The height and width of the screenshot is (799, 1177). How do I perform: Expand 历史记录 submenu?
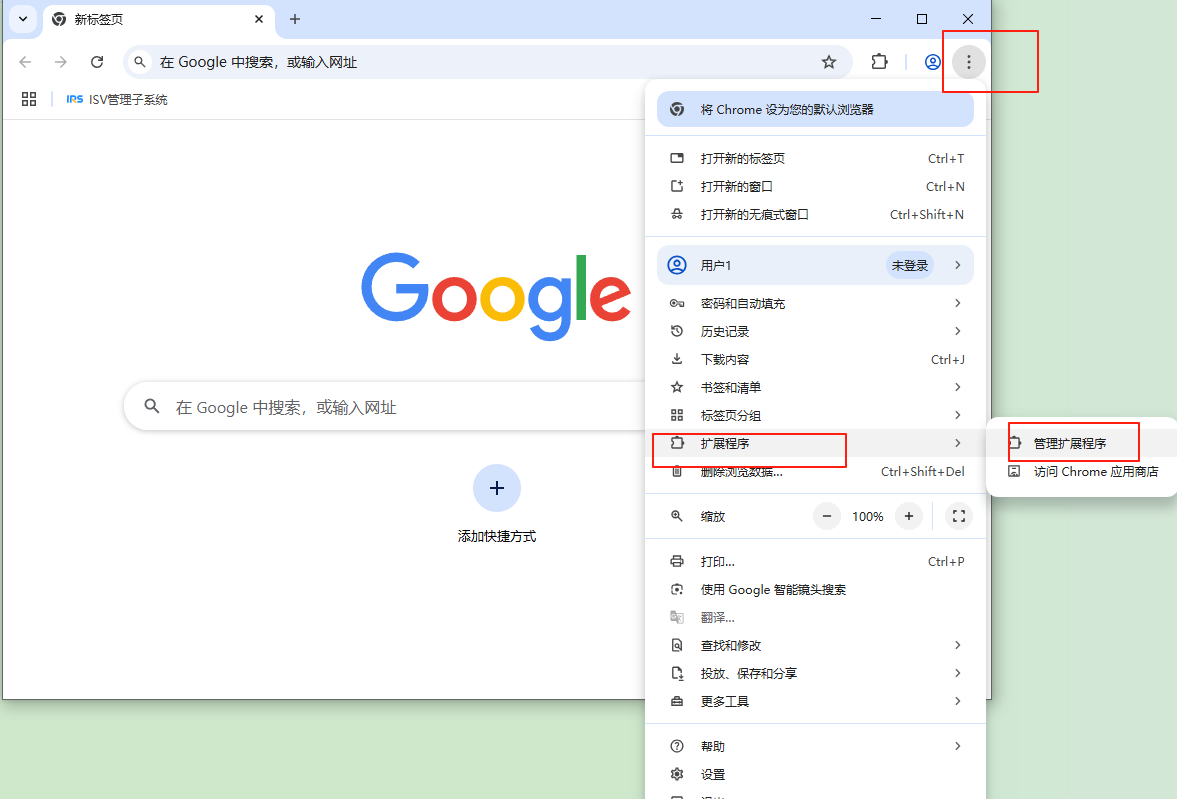[x=815, y=331]
